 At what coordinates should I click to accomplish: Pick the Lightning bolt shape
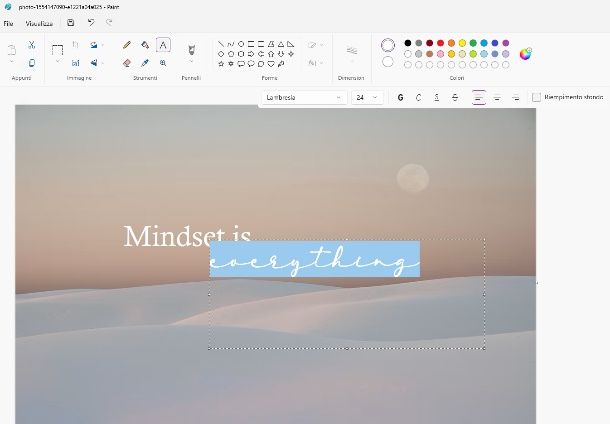(x=281, y=63)
